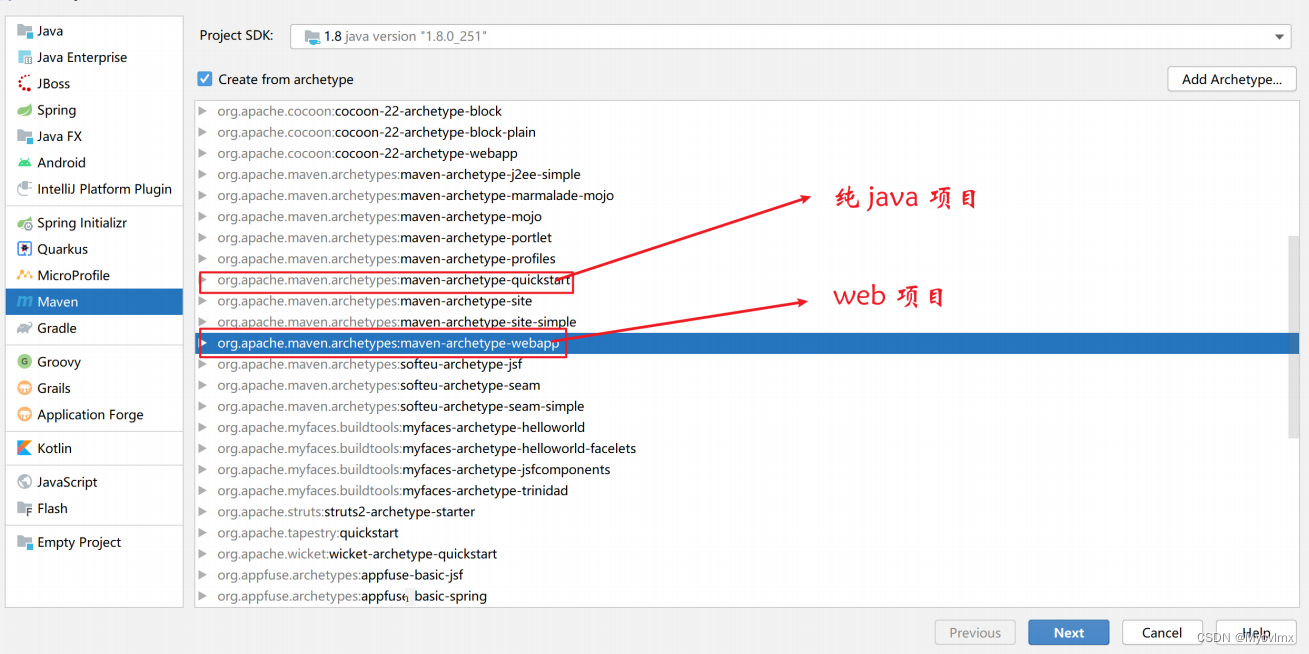This screenshot has height=654, width=1309.
Task: Click the Groovy icon
Action: pyautogui.click(x=25, y=362)
